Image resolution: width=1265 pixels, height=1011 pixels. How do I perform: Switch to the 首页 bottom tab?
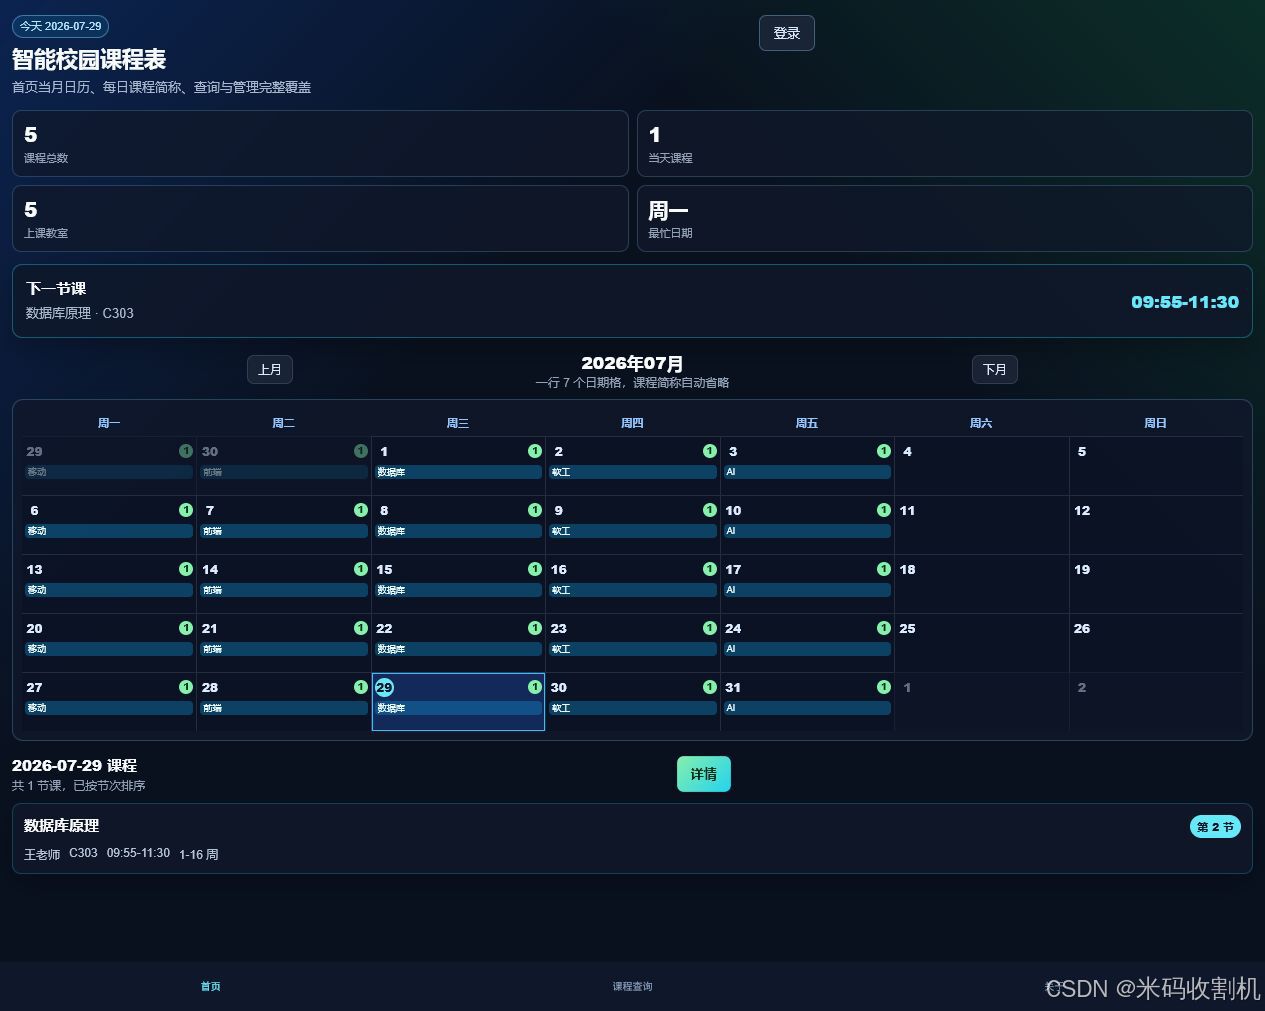coord(210,987)
